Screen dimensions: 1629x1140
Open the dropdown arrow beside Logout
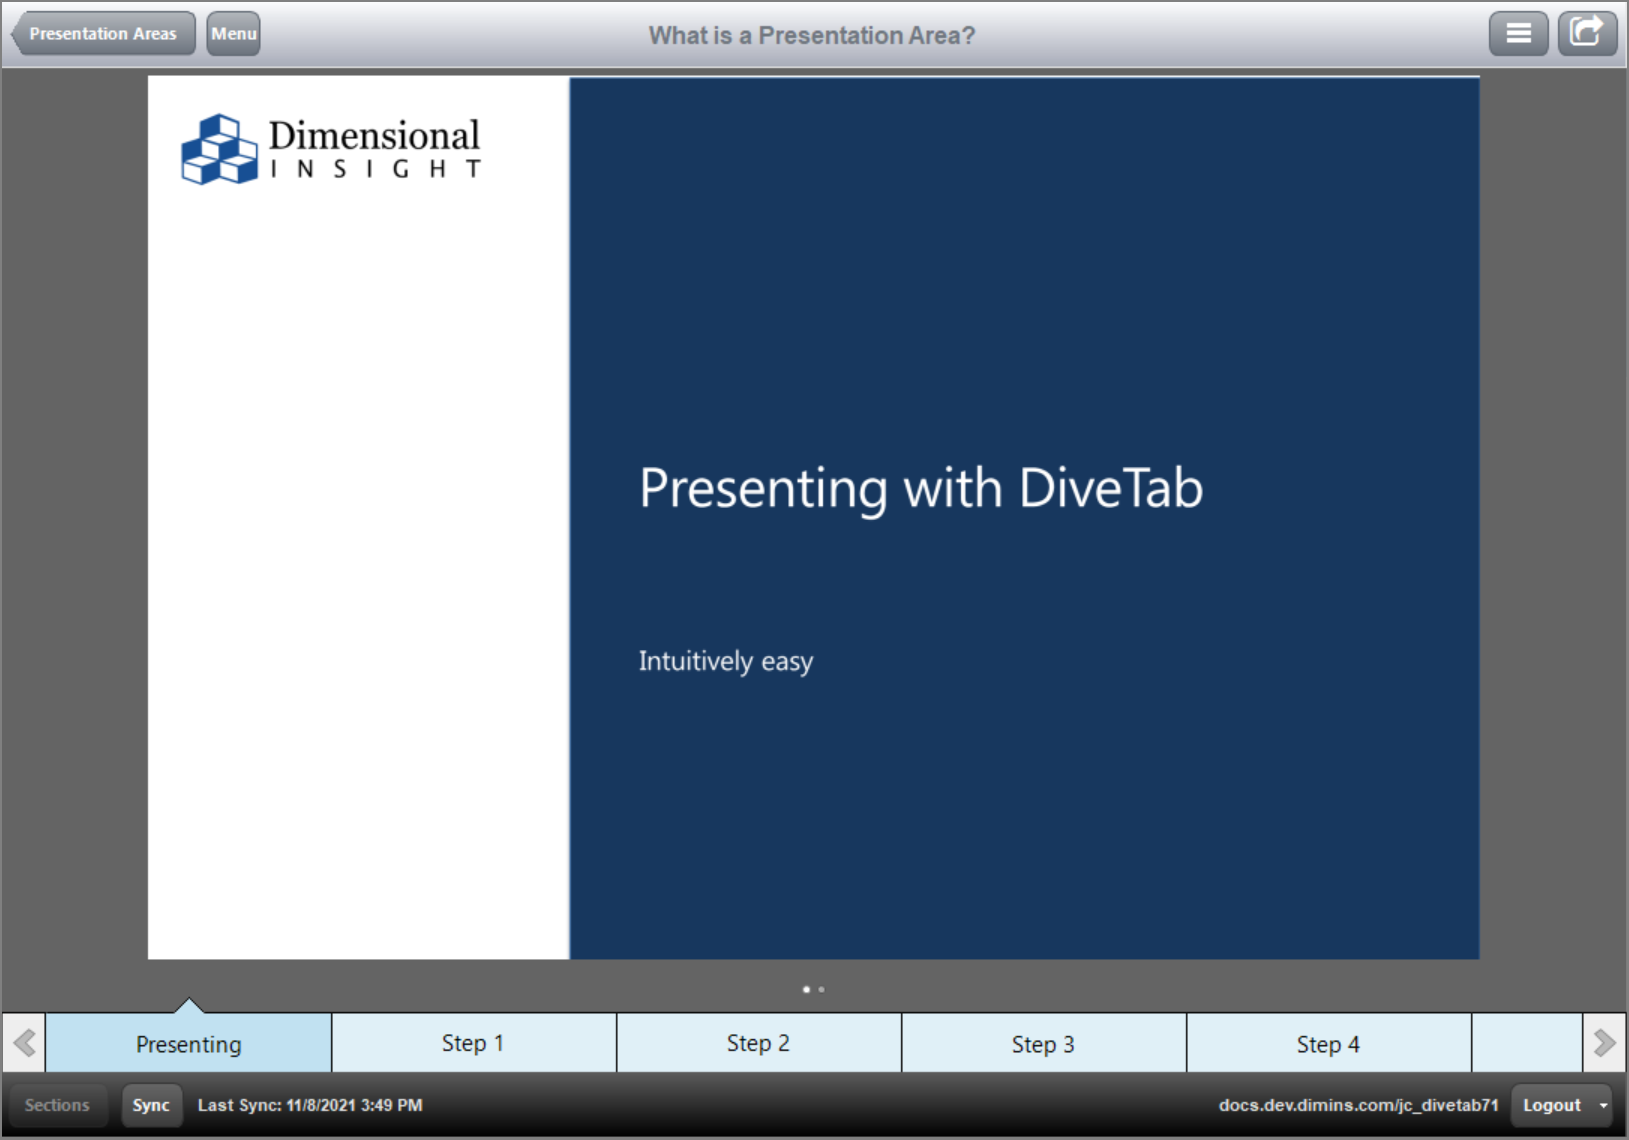(1603, 1105)
